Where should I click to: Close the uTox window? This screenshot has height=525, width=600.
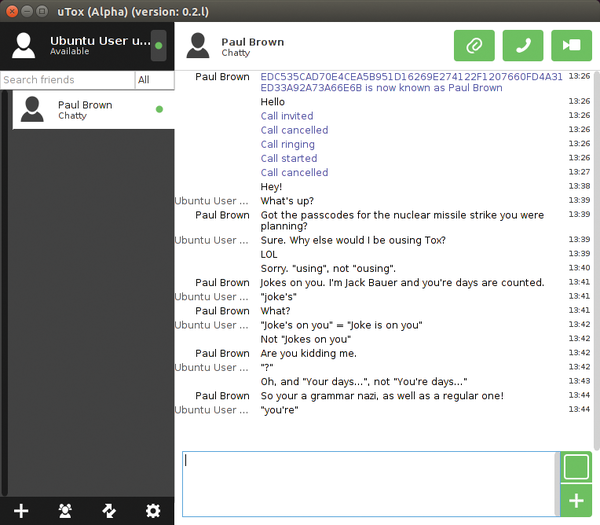(11, 11)
